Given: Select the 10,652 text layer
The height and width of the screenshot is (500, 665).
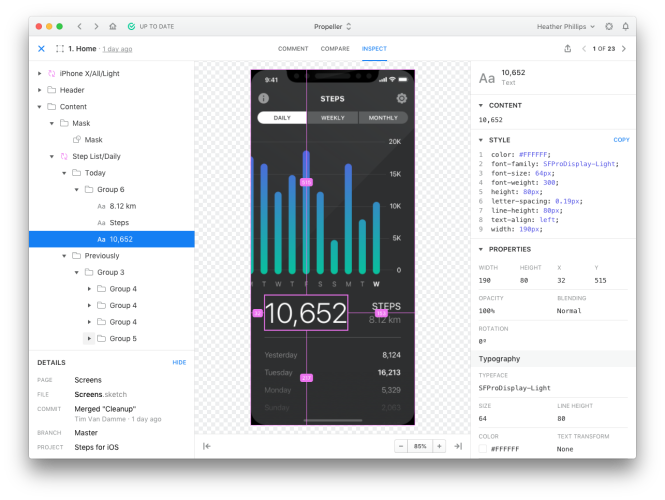Looking at the screenshot, I should (x=112, y=239).
